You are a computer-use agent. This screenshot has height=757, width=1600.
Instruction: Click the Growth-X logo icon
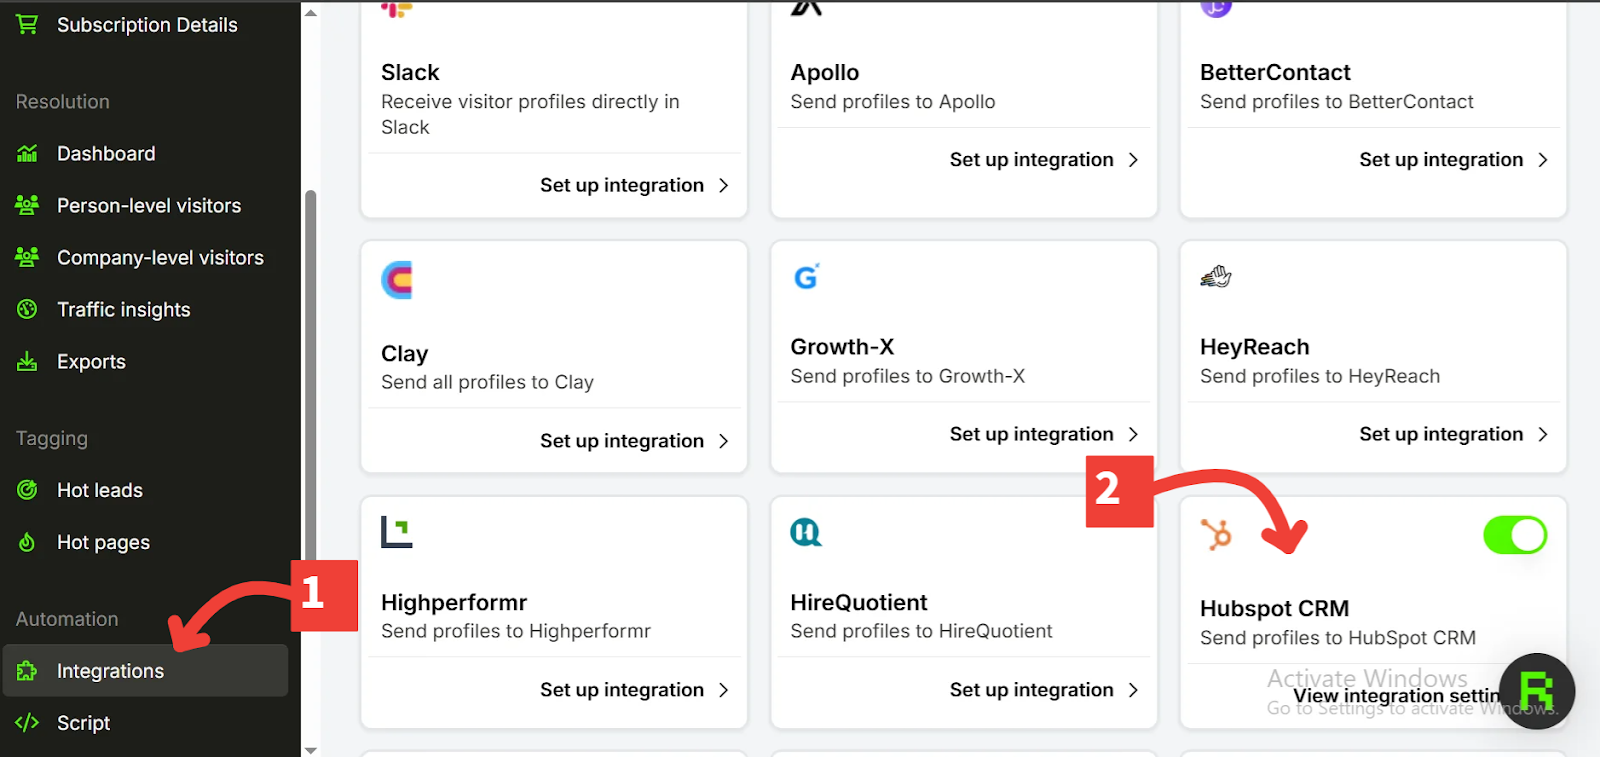(806, 276)
